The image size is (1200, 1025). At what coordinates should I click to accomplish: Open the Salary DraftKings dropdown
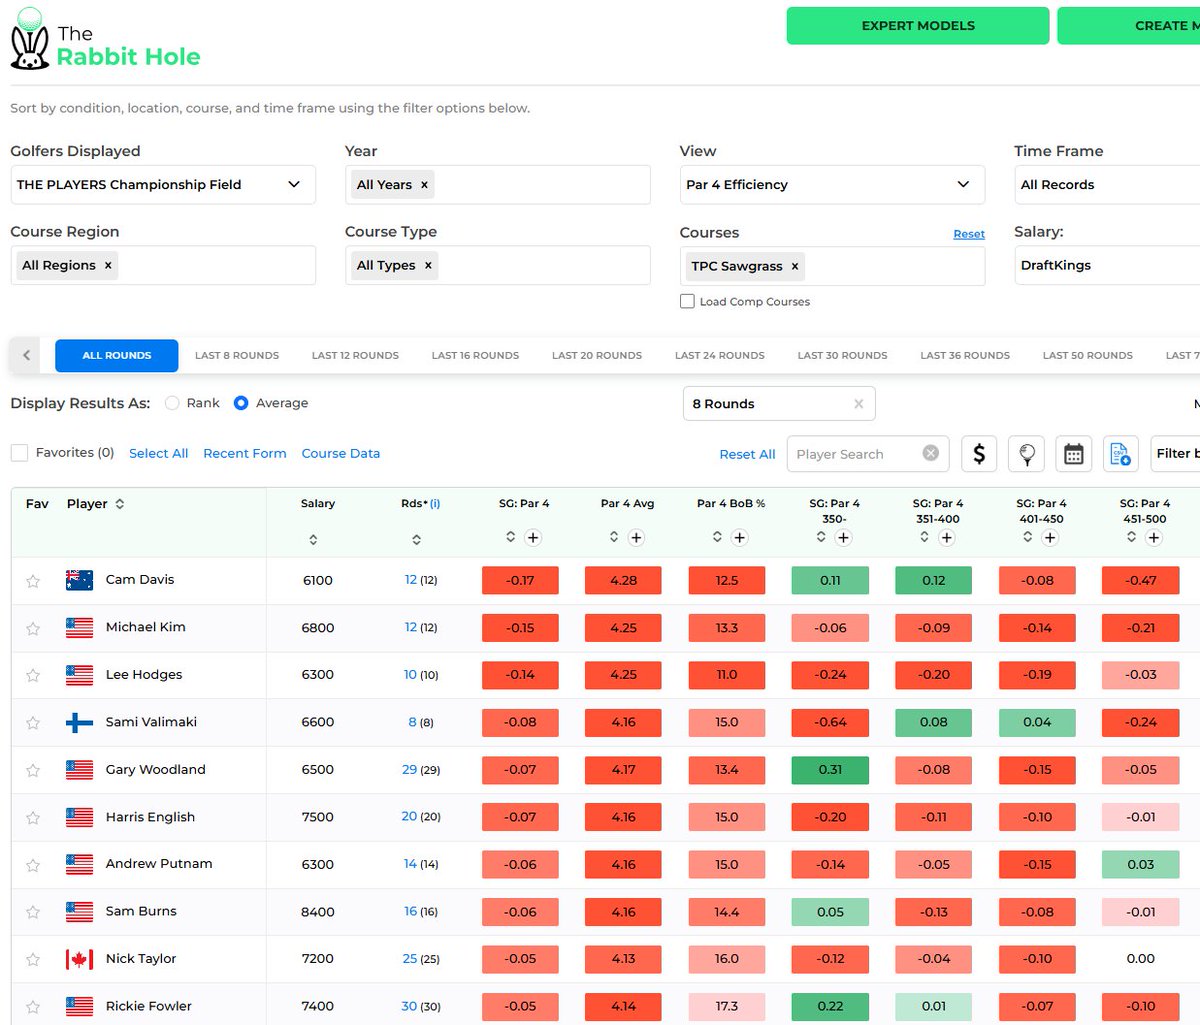point(1107,266)
